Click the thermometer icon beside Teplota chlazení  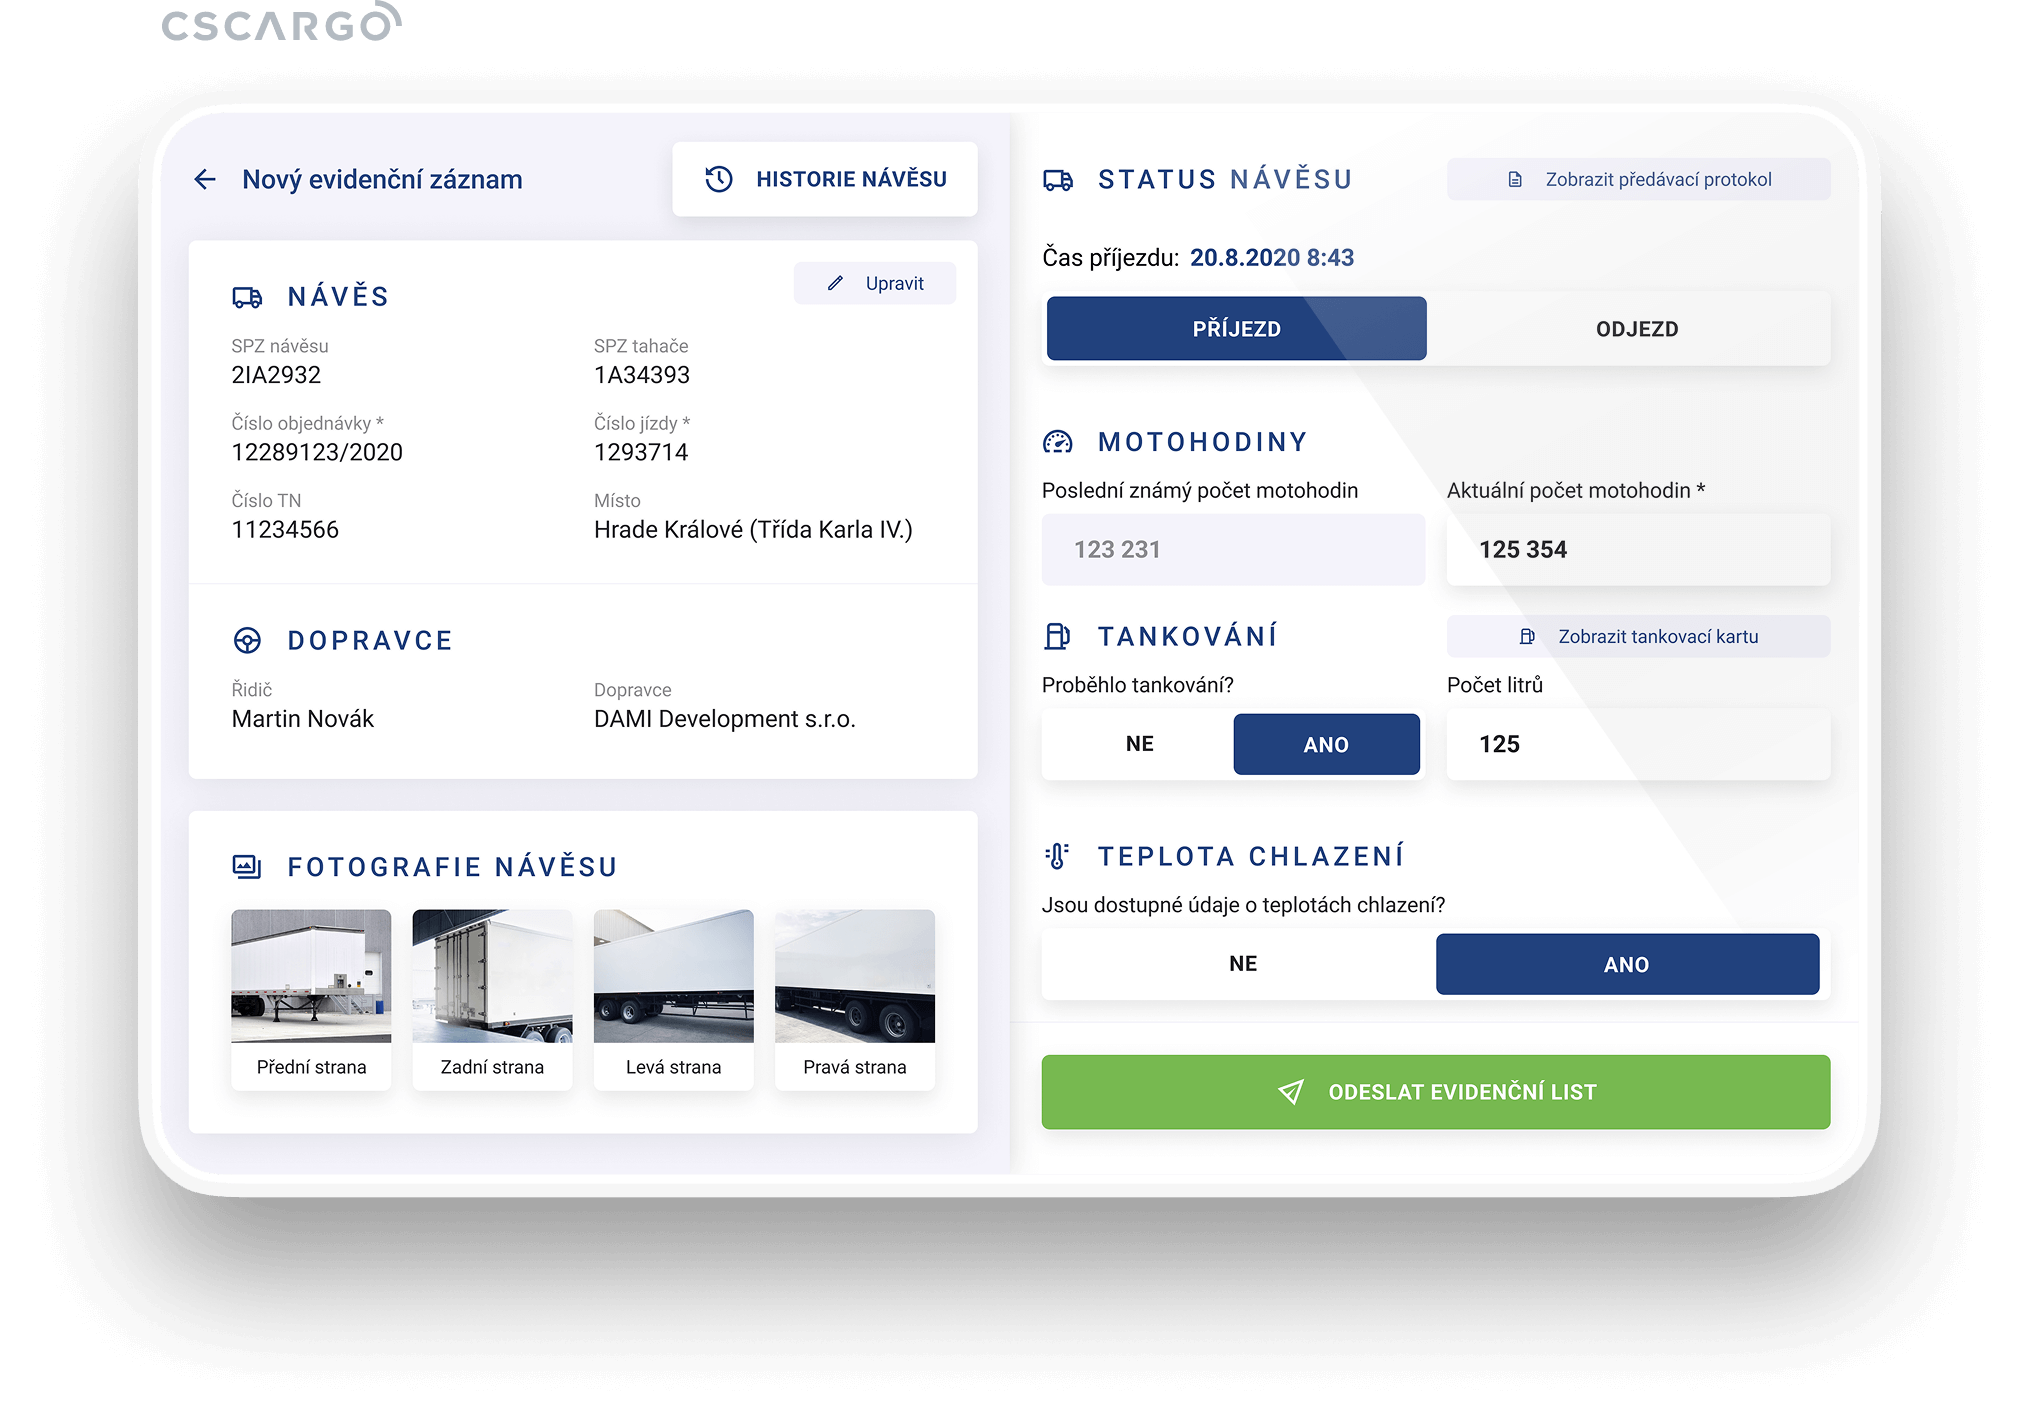click(1057, 856)
